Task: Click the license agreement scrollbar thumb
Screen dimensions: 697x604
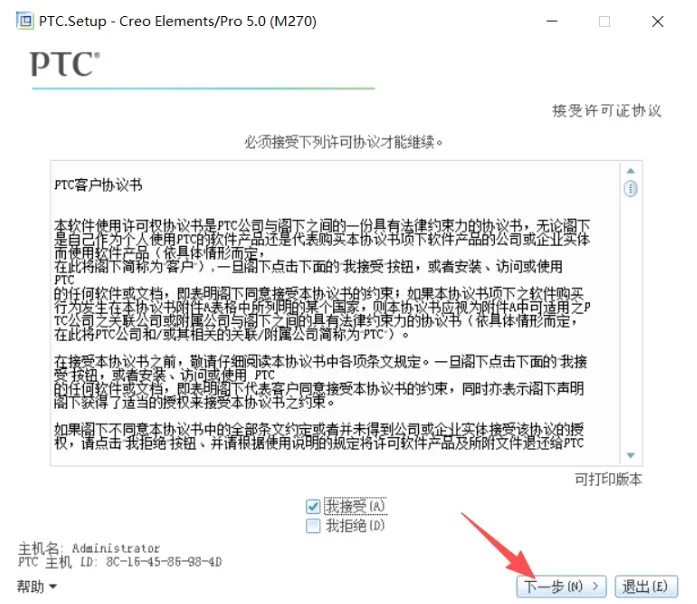Action: pos(630,188)
